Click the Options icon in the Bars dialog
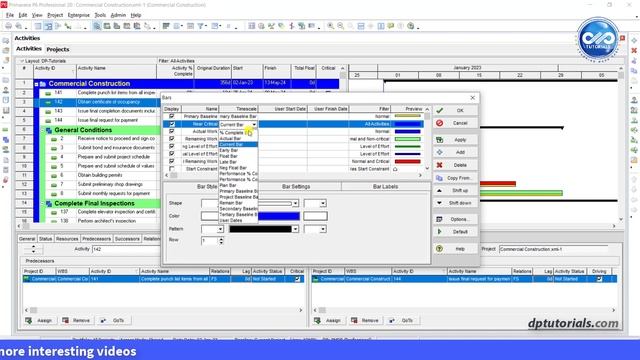640x360 pixels. [440, 219]
